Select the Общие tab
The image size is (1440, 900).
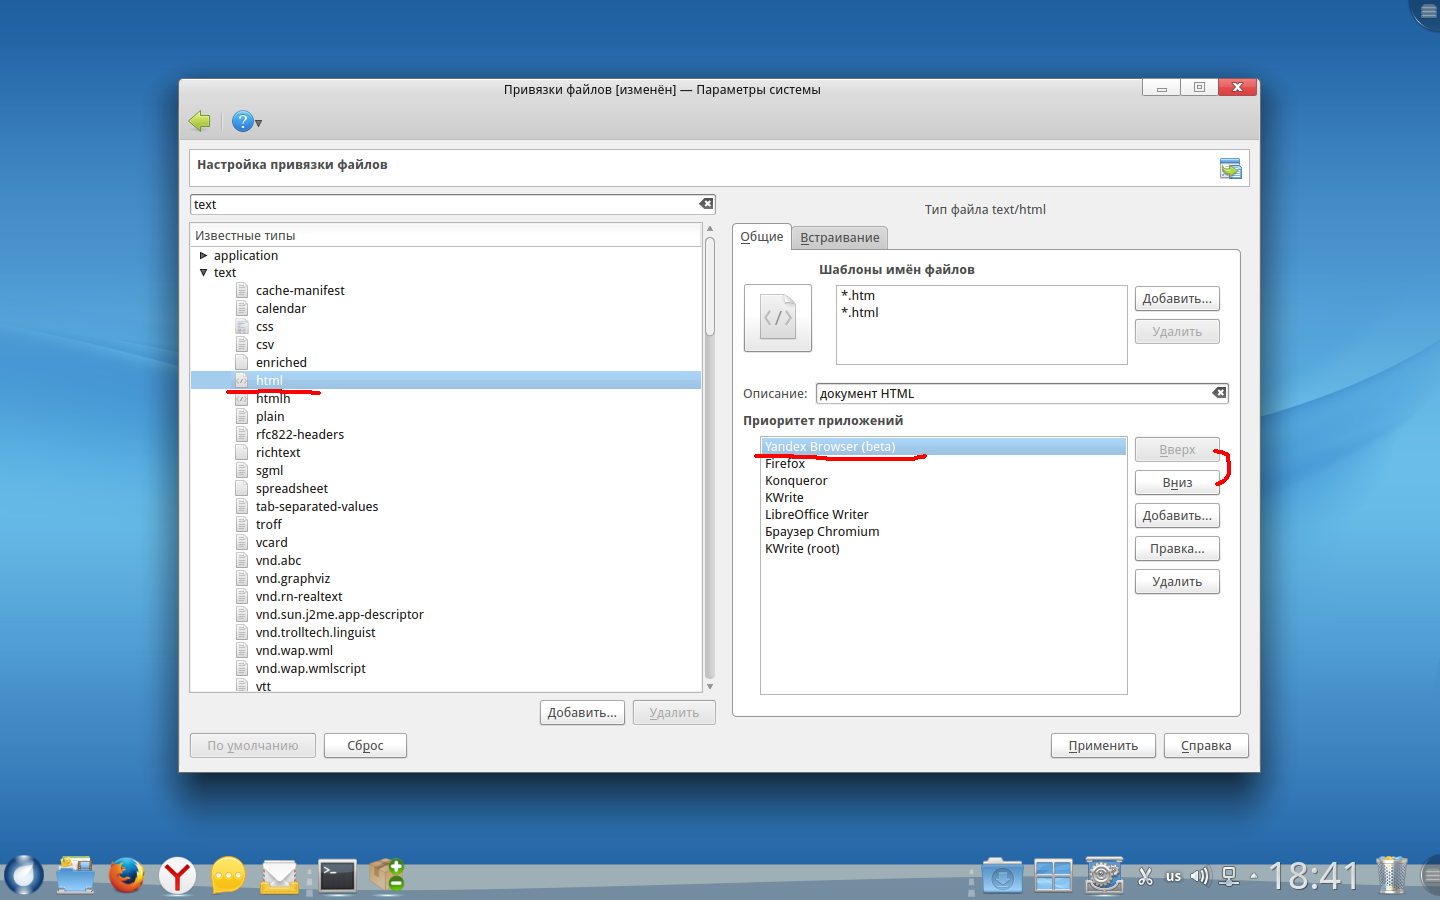tap(761, 237)
